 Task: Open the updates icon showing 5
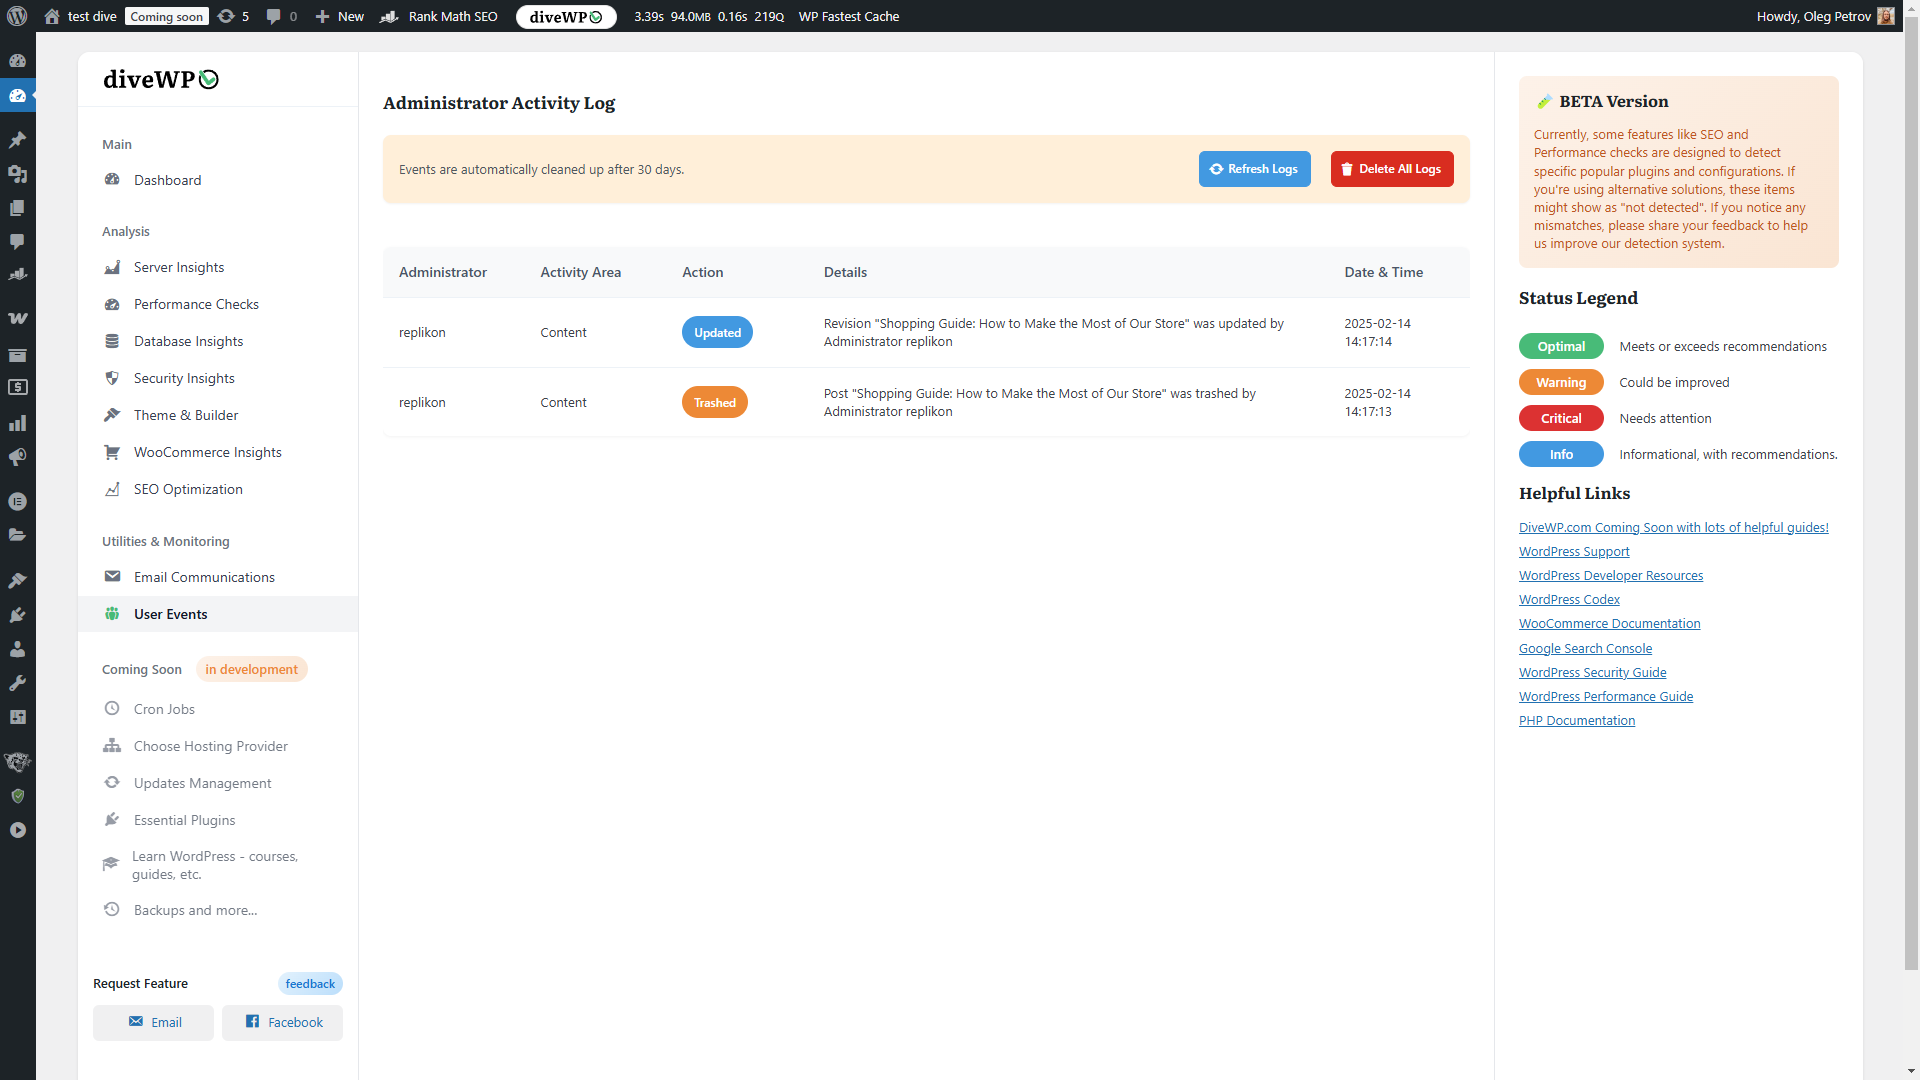point(232,16)
